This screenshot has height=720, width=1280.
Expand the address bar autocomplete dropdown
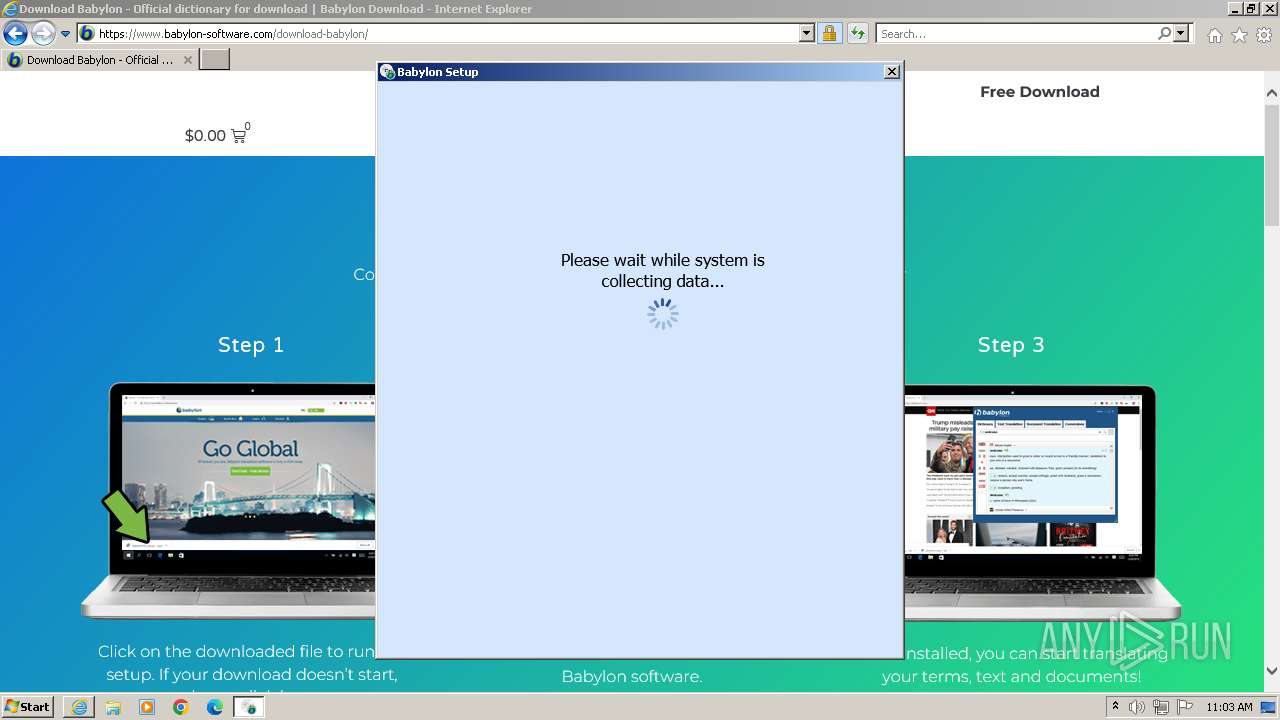[x=807, y=34]
